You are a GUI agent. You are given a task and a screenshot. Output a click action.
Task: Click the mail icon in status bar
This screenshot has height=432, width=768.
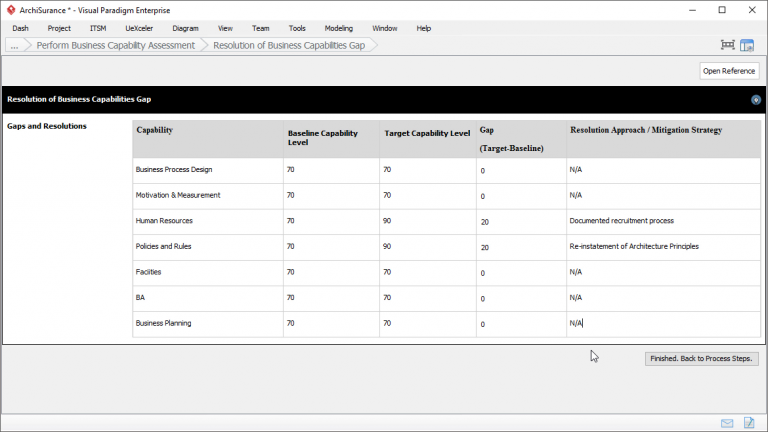(727, 423)
